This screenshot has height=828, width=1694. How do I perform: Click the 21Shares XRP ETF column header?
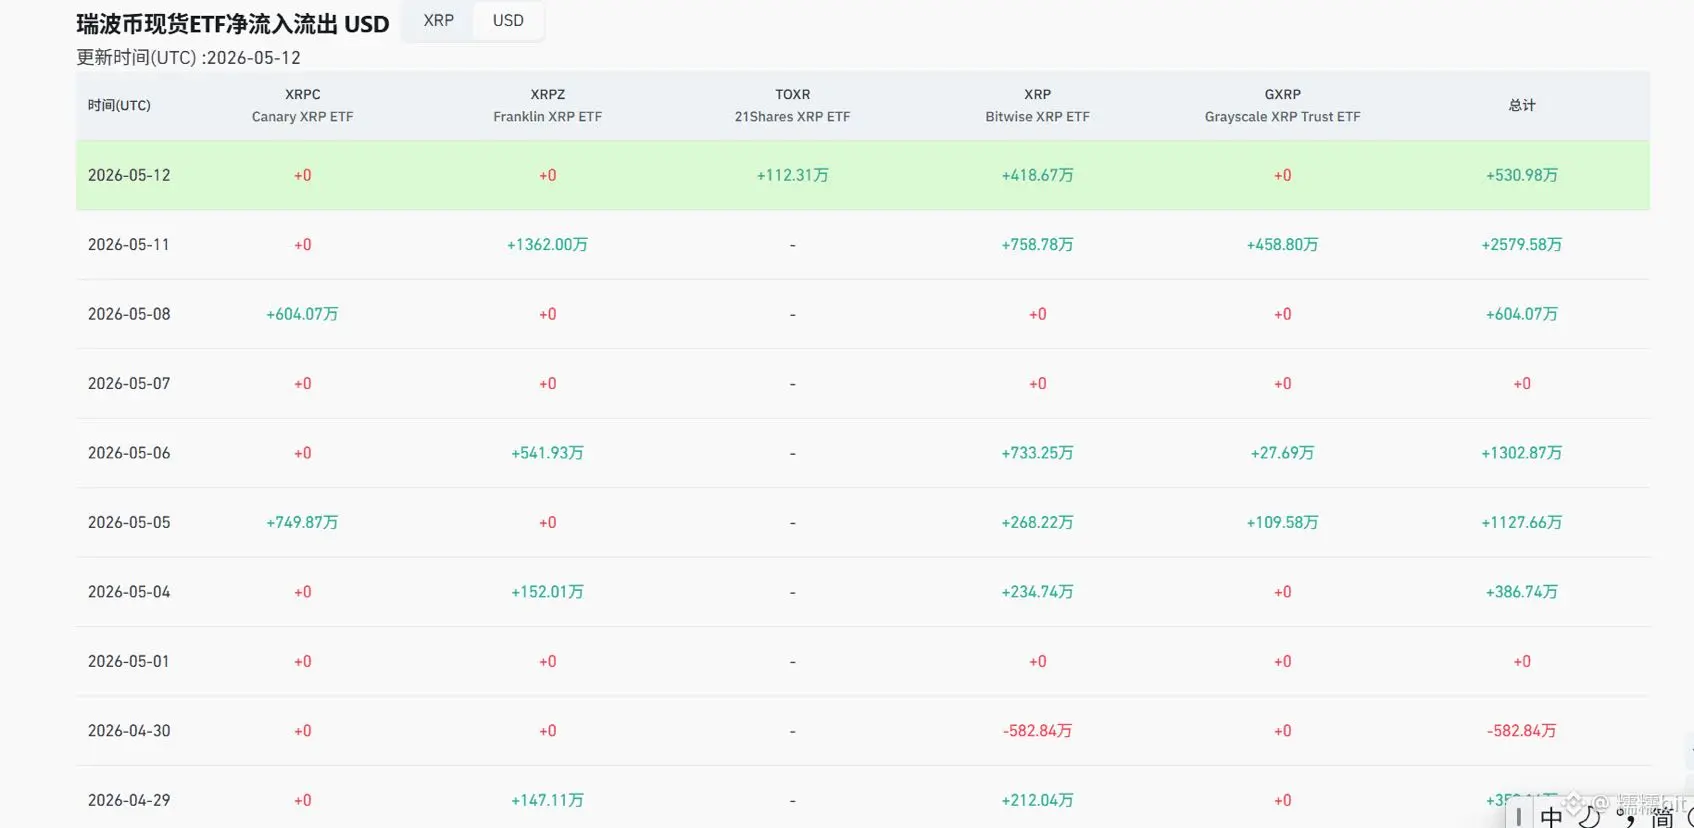coord(792,105)
